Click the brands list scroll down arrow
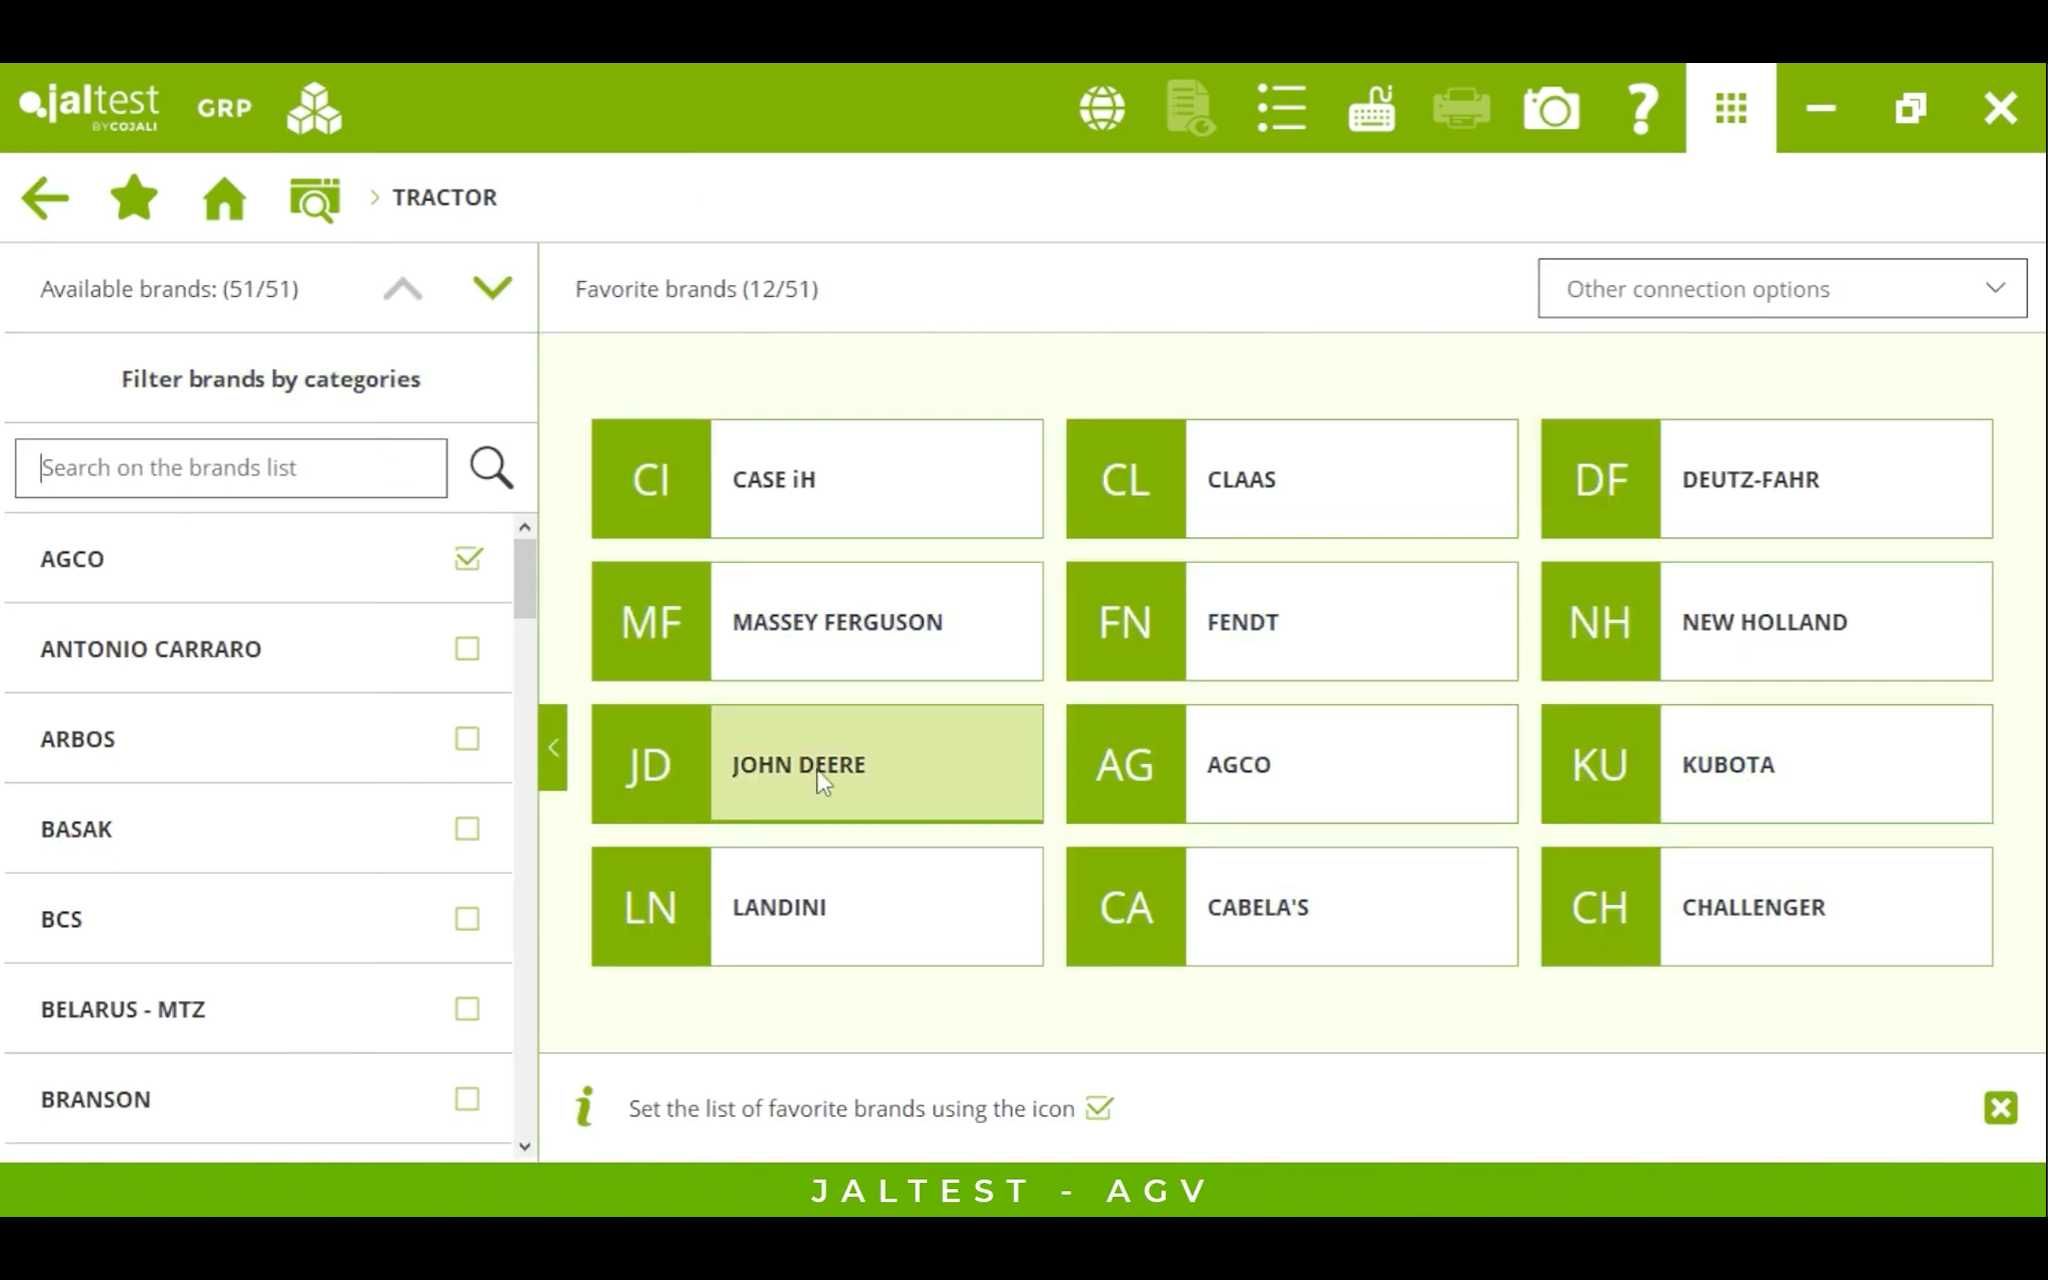 [x=525, y=1147]
